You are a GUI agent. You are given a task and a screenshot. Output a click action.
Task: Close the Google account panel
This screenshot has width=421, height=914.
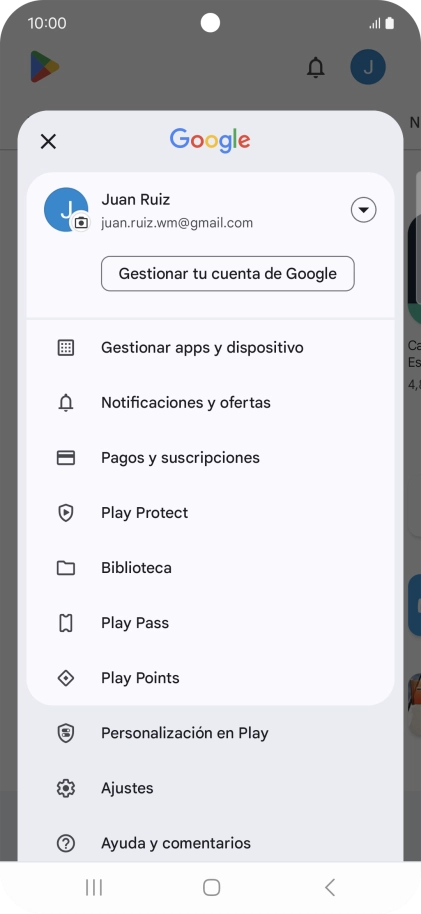click(48, 141)
